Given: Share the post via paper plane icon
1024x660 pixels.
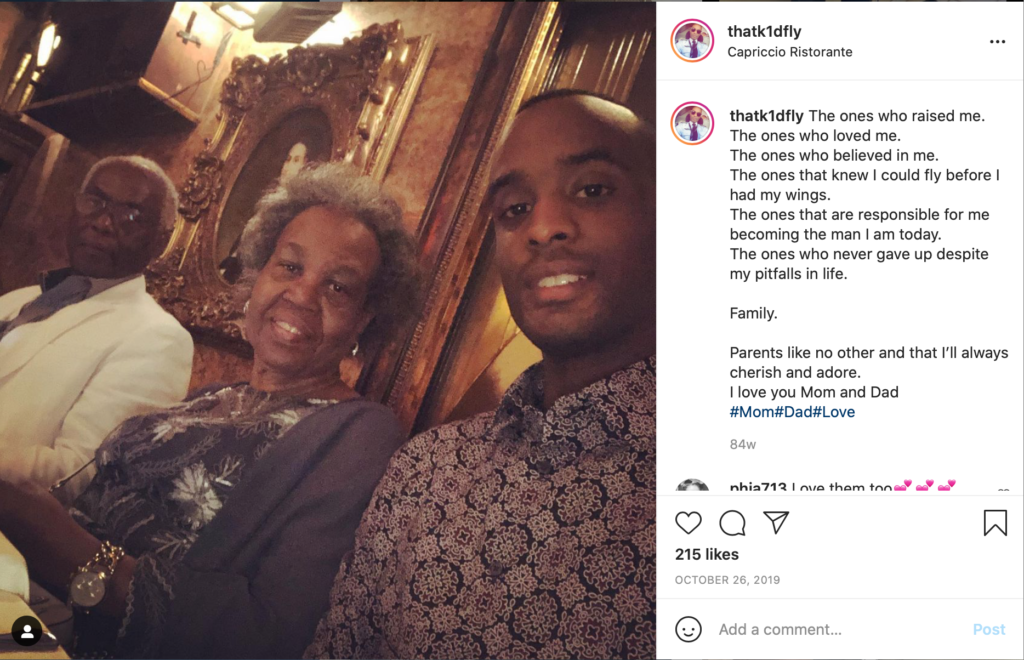Looking at the screenshot, I should click(776, 522).
